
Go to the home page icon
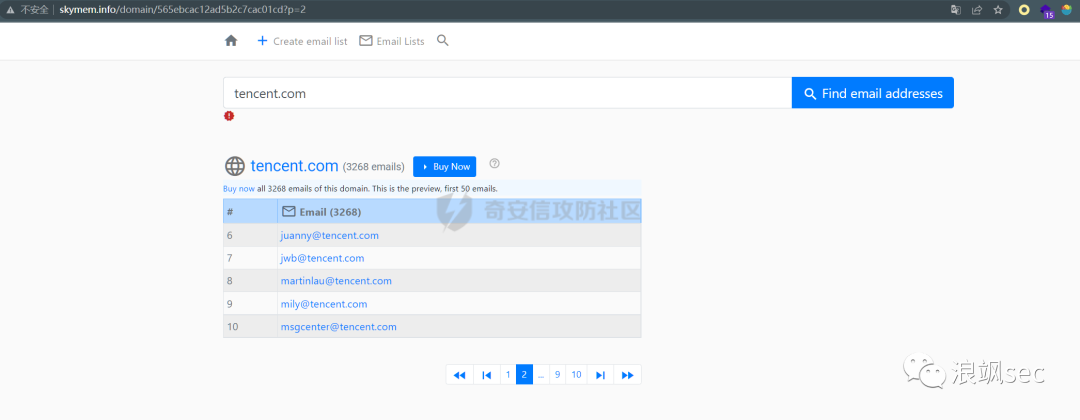[231, 41]
